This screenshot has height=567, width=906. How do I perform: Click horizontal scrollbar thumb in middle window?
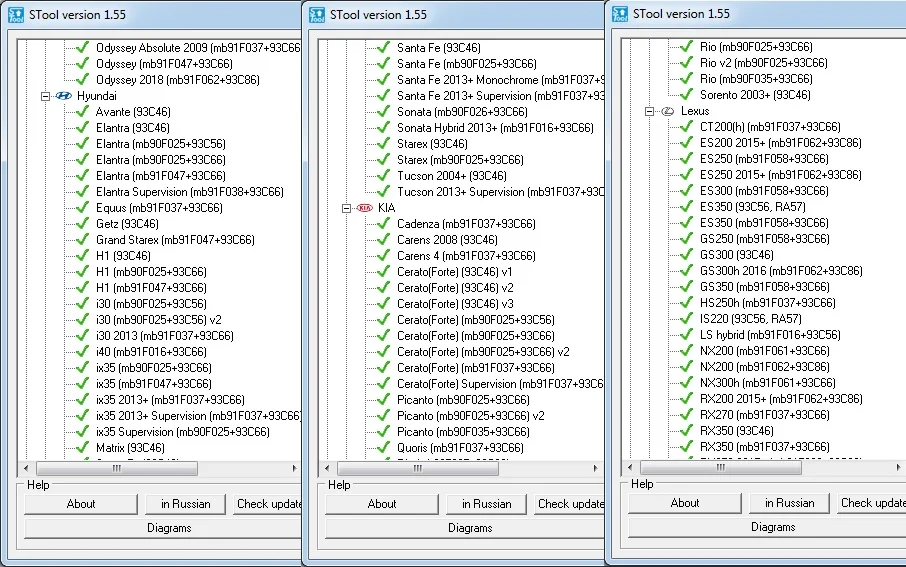pyautogui.click(x=418, y=468)
